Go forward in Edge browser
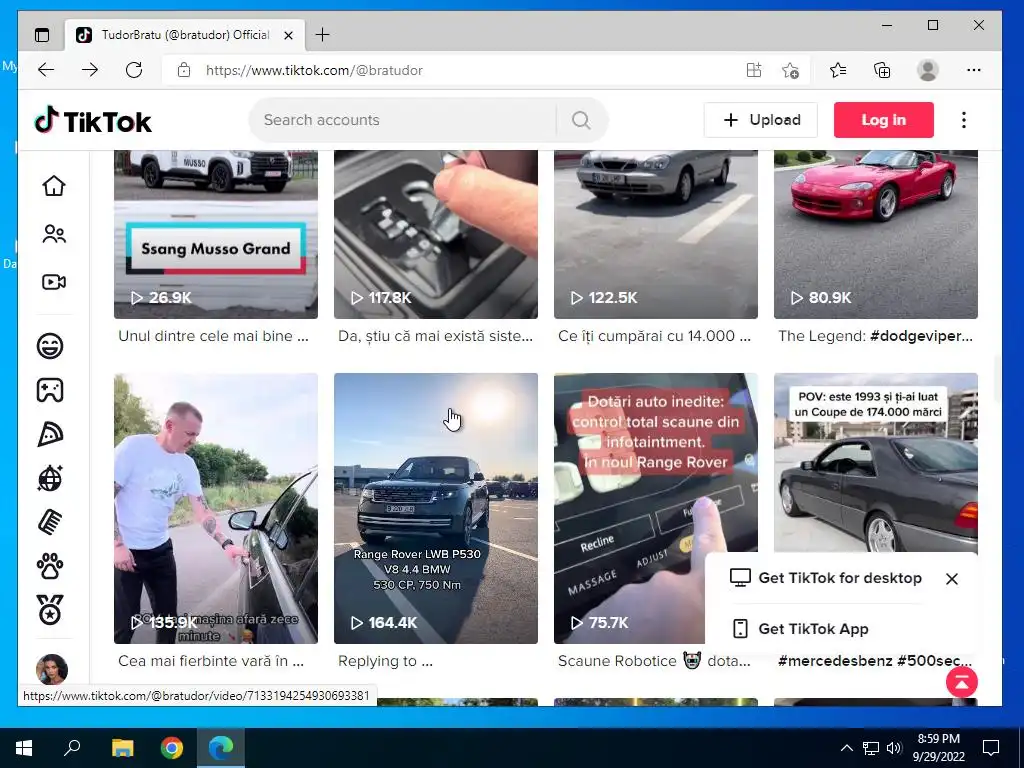 [89, 70]
